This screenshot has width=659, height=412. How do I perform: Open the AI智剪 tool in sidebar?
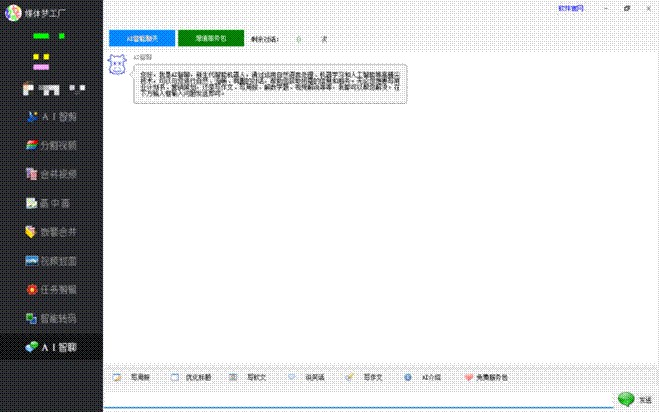pyautogui.click(x=51, y=116)
